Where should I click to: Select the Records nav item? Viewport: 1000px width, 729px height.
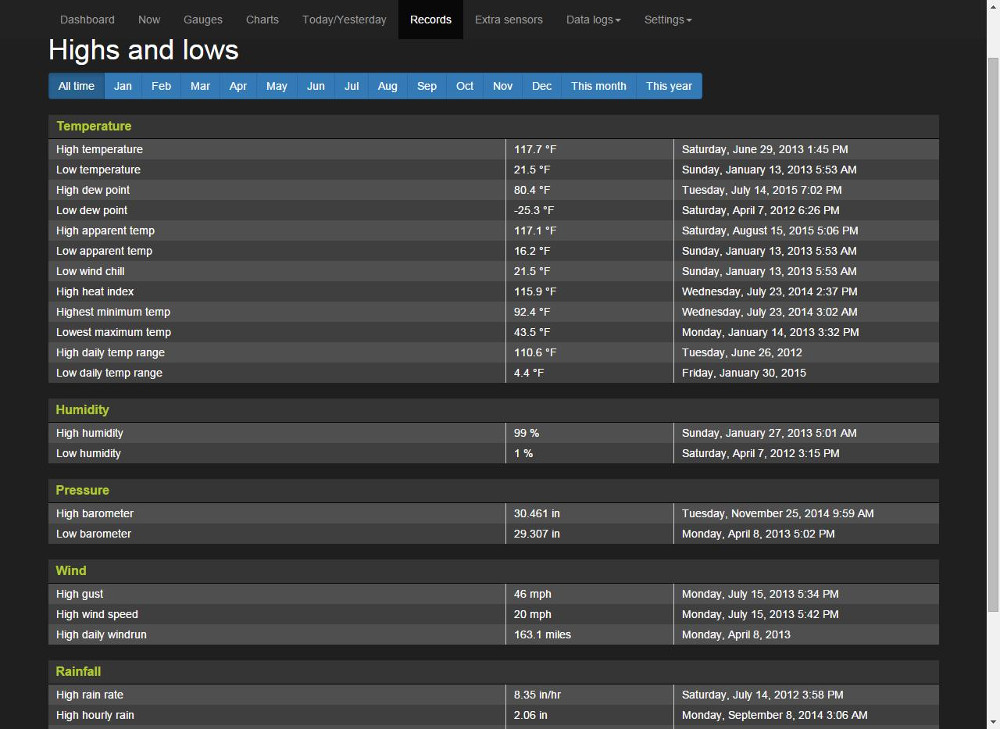tap(430, 20)
